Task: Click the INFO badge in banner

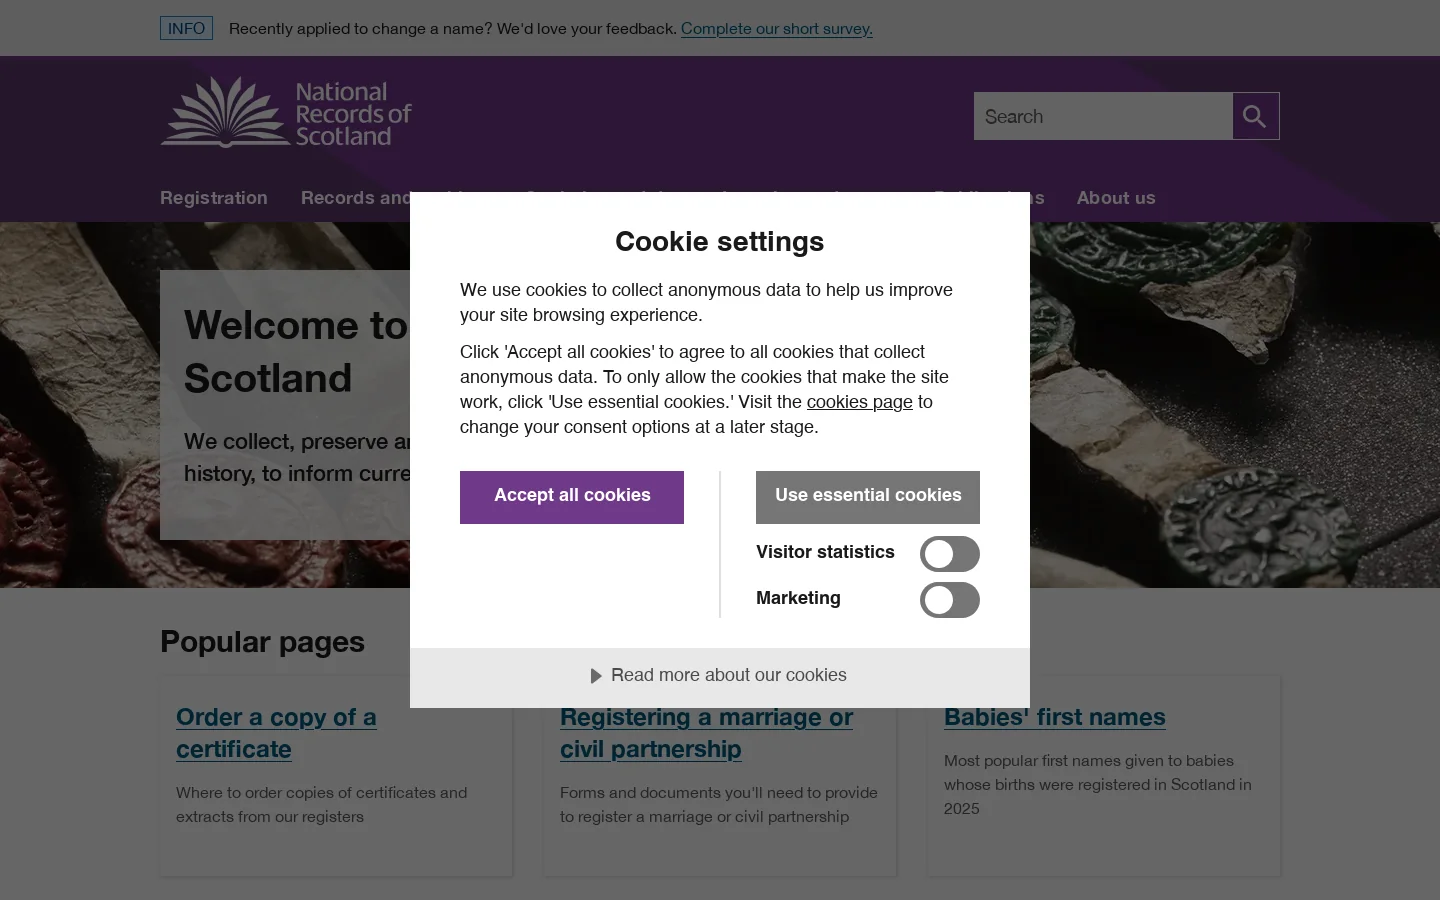Action: coord(186,28)
